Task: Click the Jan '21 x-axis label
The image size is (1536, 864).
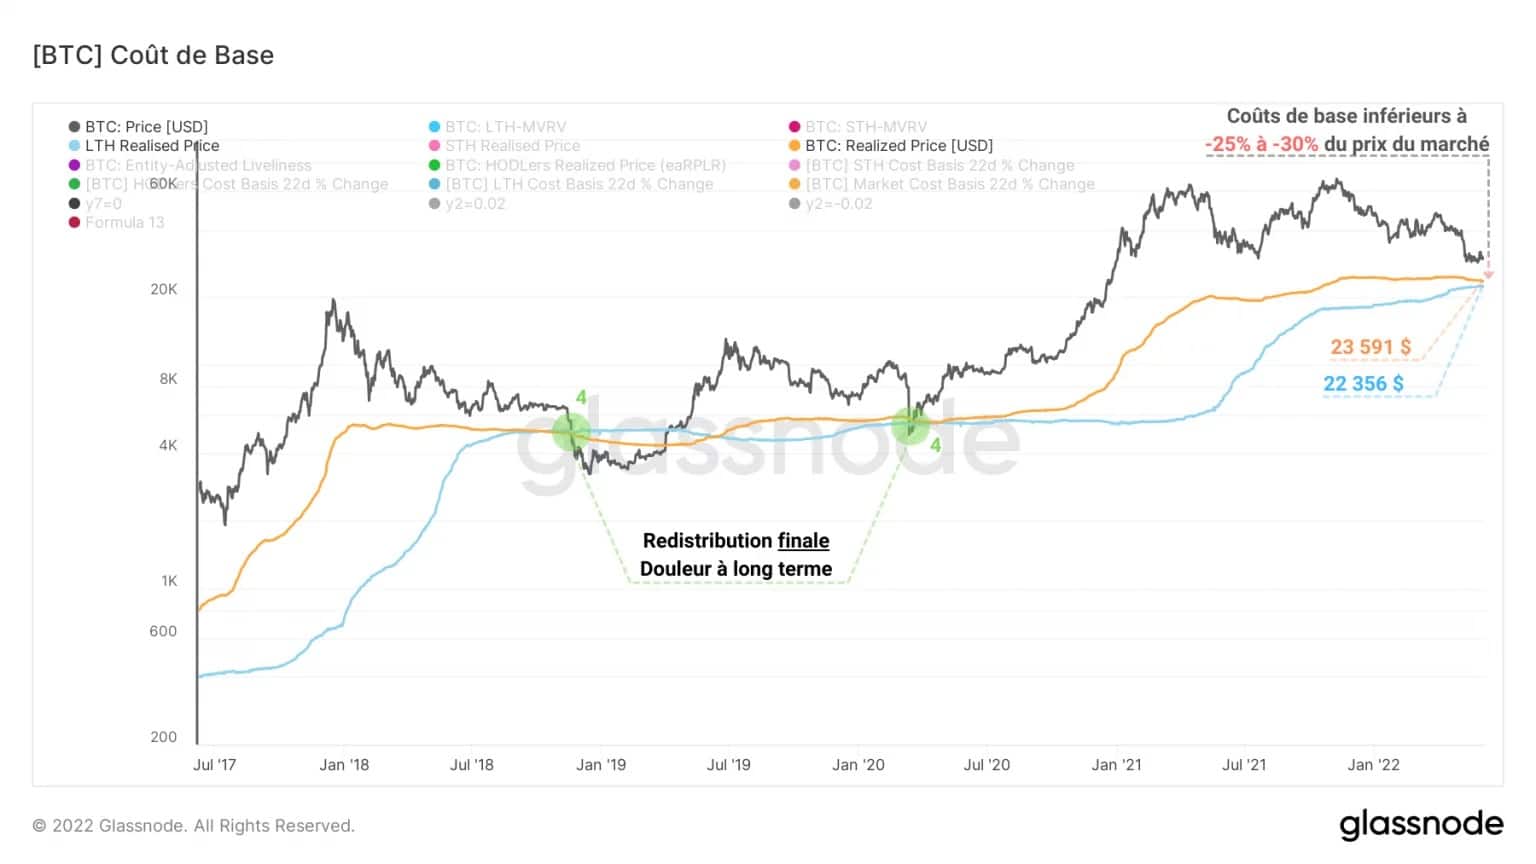Action: [x=1116, y=765]
